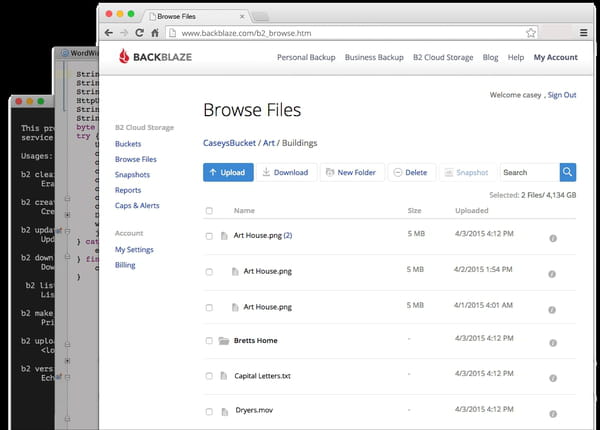Open My Account nav item

point(556,57)
